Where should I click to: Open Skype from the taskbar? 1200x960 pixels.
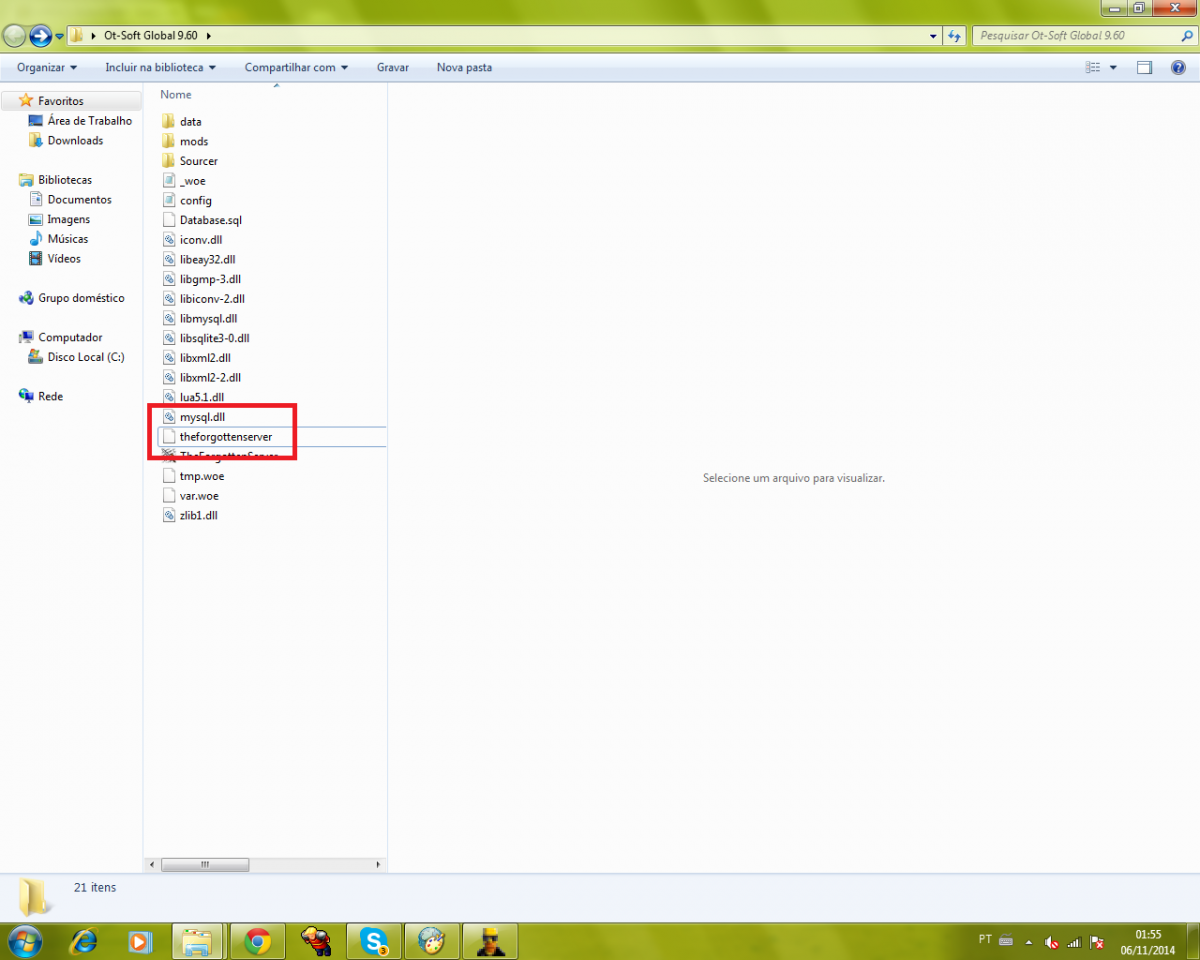point(375,941)
